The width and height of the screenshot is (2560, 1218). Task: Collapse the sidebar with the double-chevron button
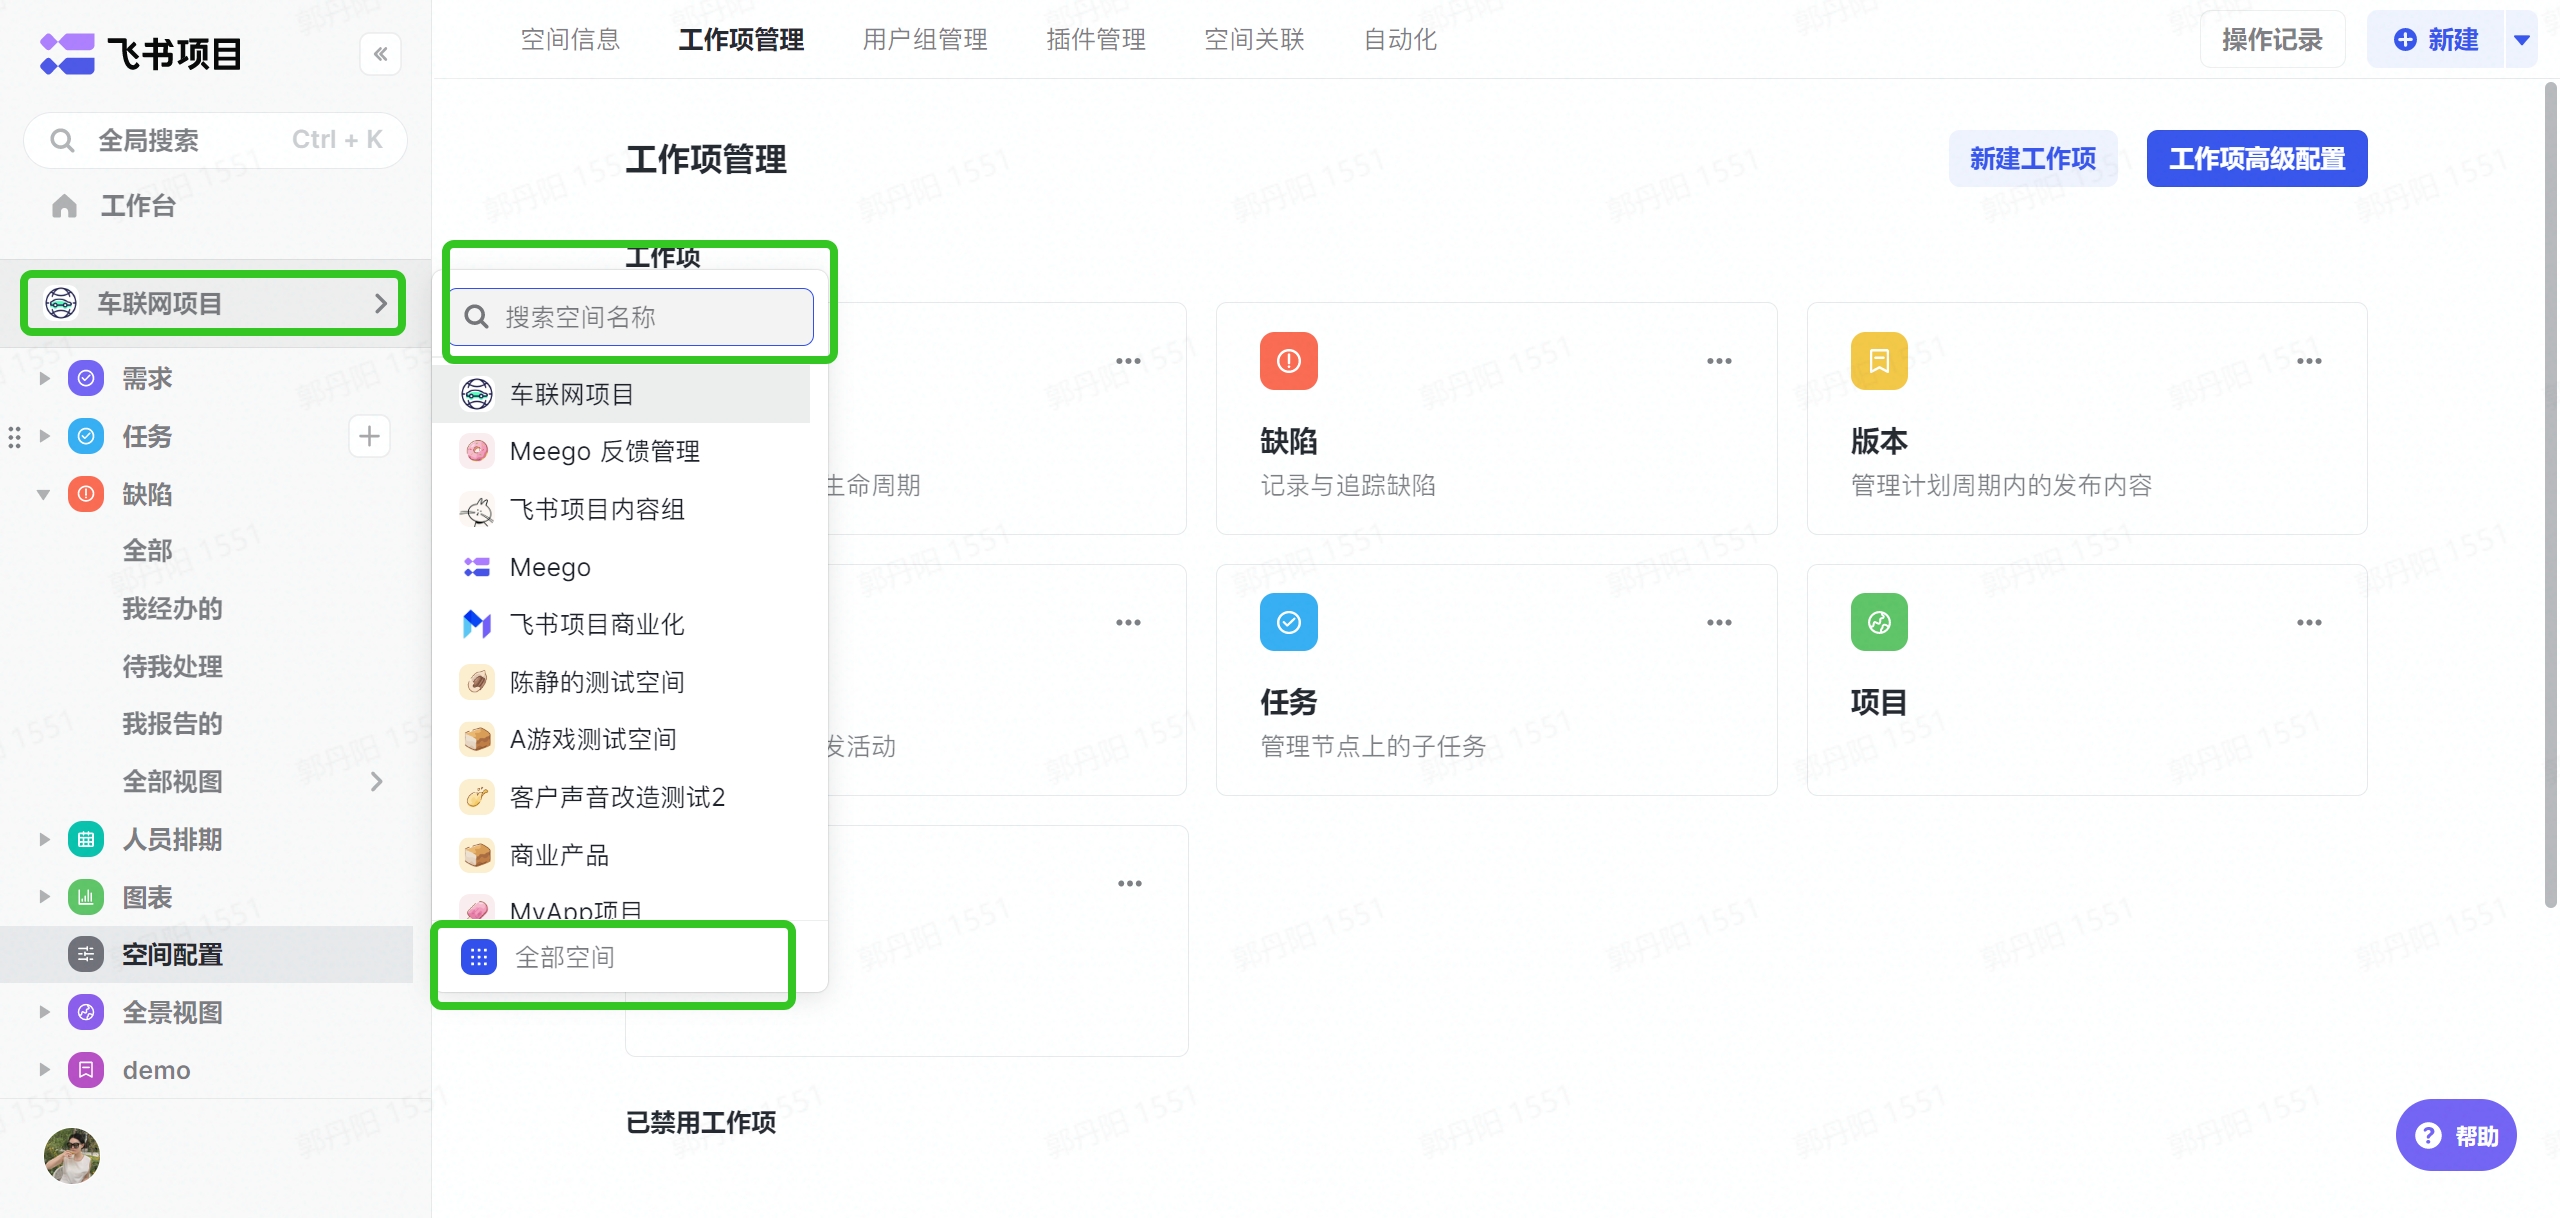[380, 54]
